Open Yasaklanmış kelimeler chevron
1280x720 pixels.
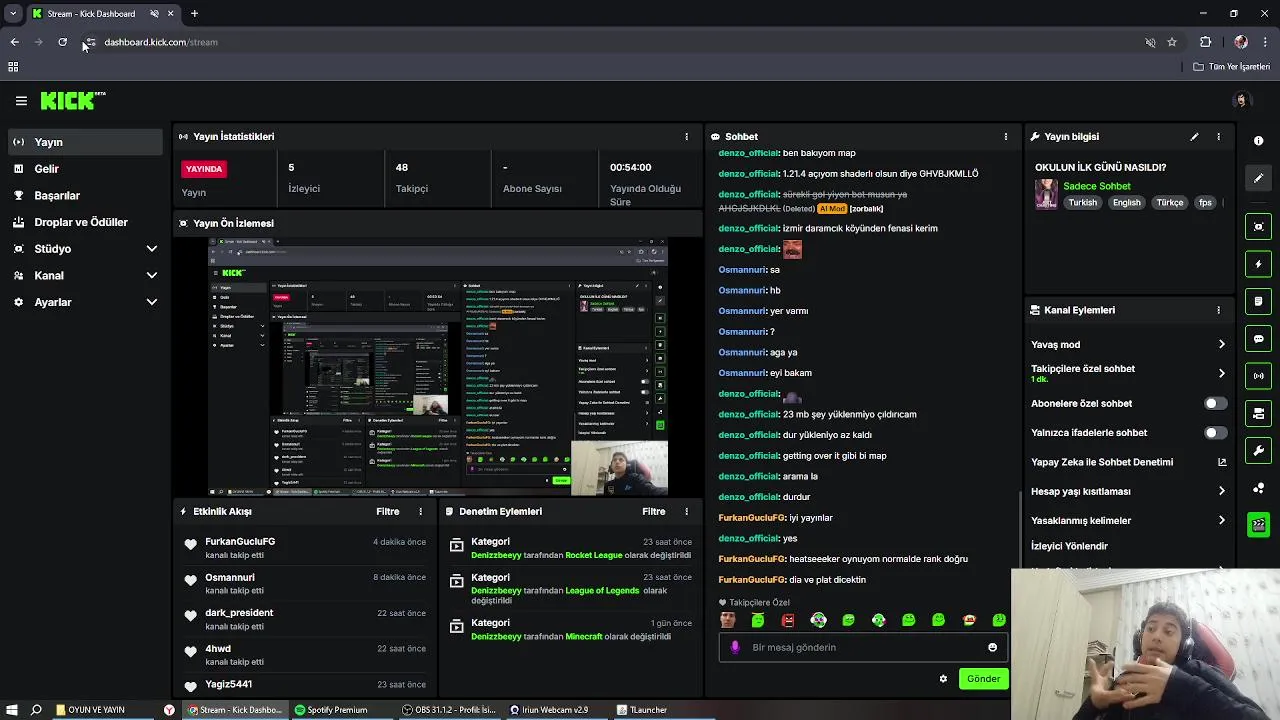click(x=1221, y=521)
